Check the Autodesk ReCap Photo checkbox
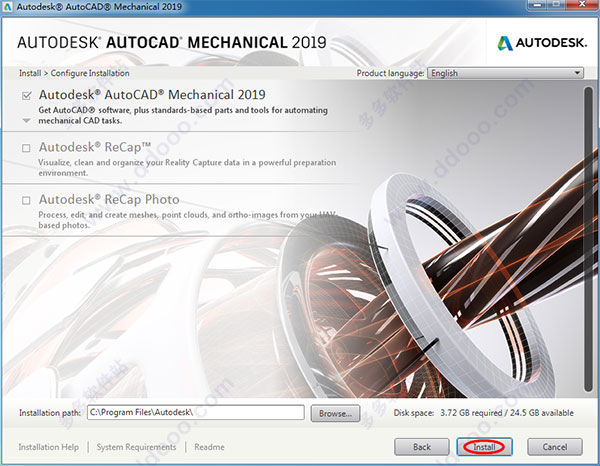This screenshot has width=600, height=466. [26, 200]
